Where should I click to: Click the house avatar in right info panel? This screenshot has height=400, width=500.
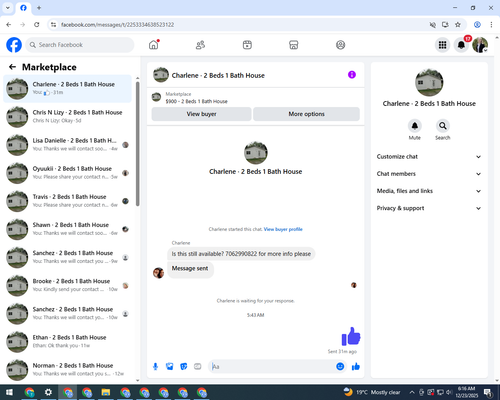[429, 83]
